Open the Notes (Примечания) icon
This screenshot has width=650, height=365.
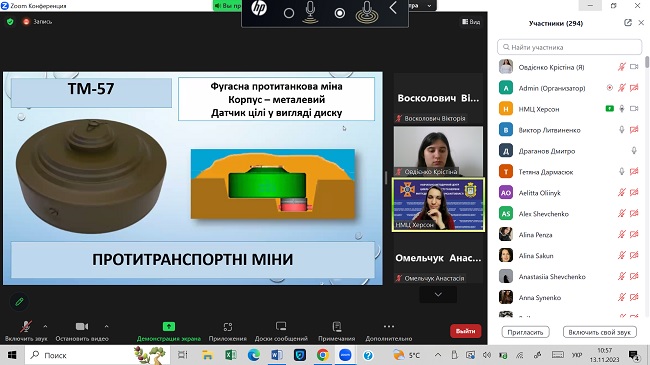(x=337, y=327)
